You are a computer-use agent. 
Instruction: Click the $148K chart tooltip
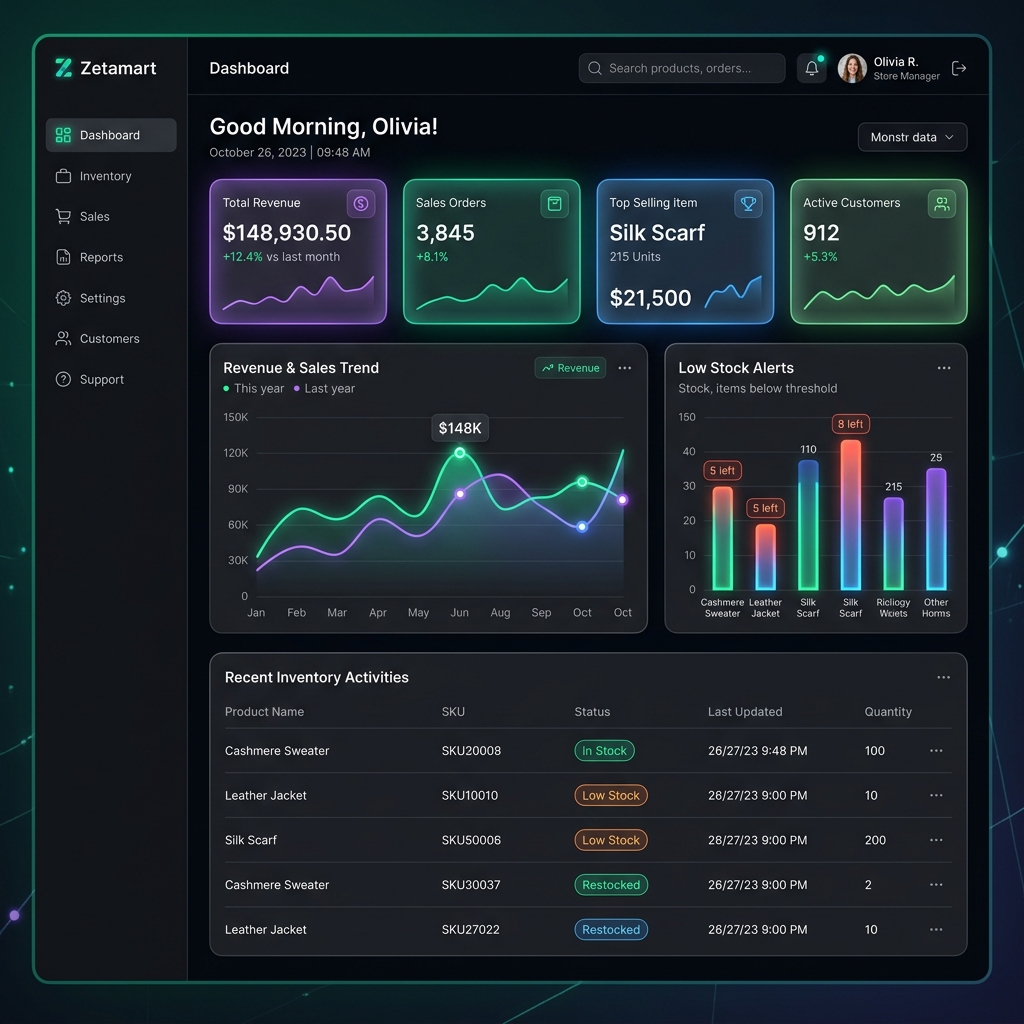(x=460, y=428)
